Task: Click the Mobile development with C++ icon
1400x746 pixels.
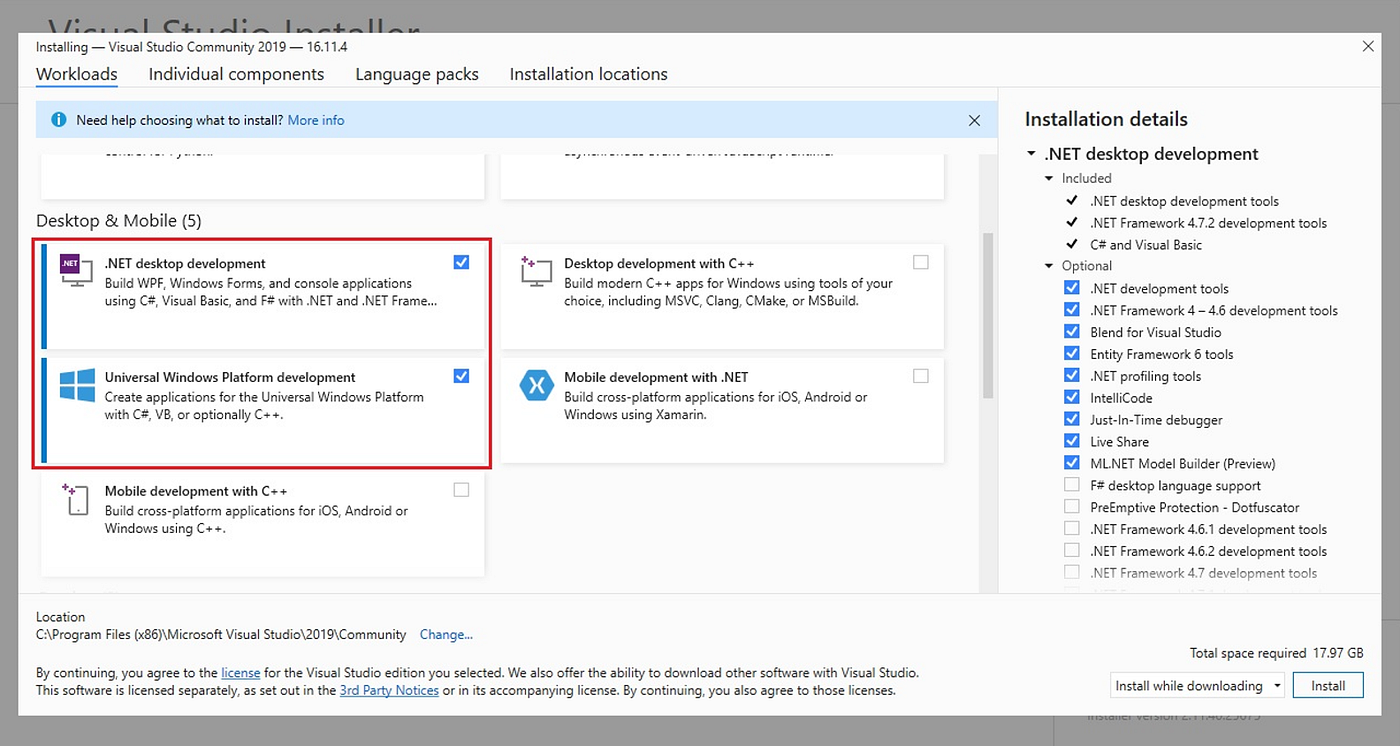Action: point(77,499)
